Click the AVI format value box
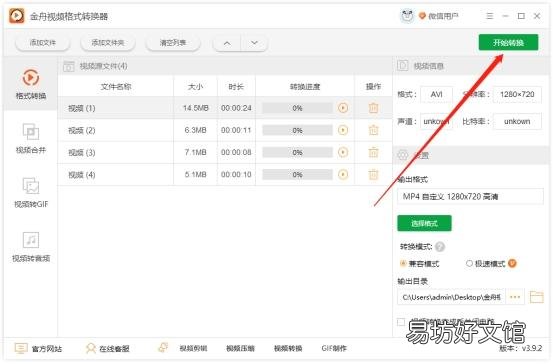The image size is (553, 364). pyautogui.click(x=437, y=95)
